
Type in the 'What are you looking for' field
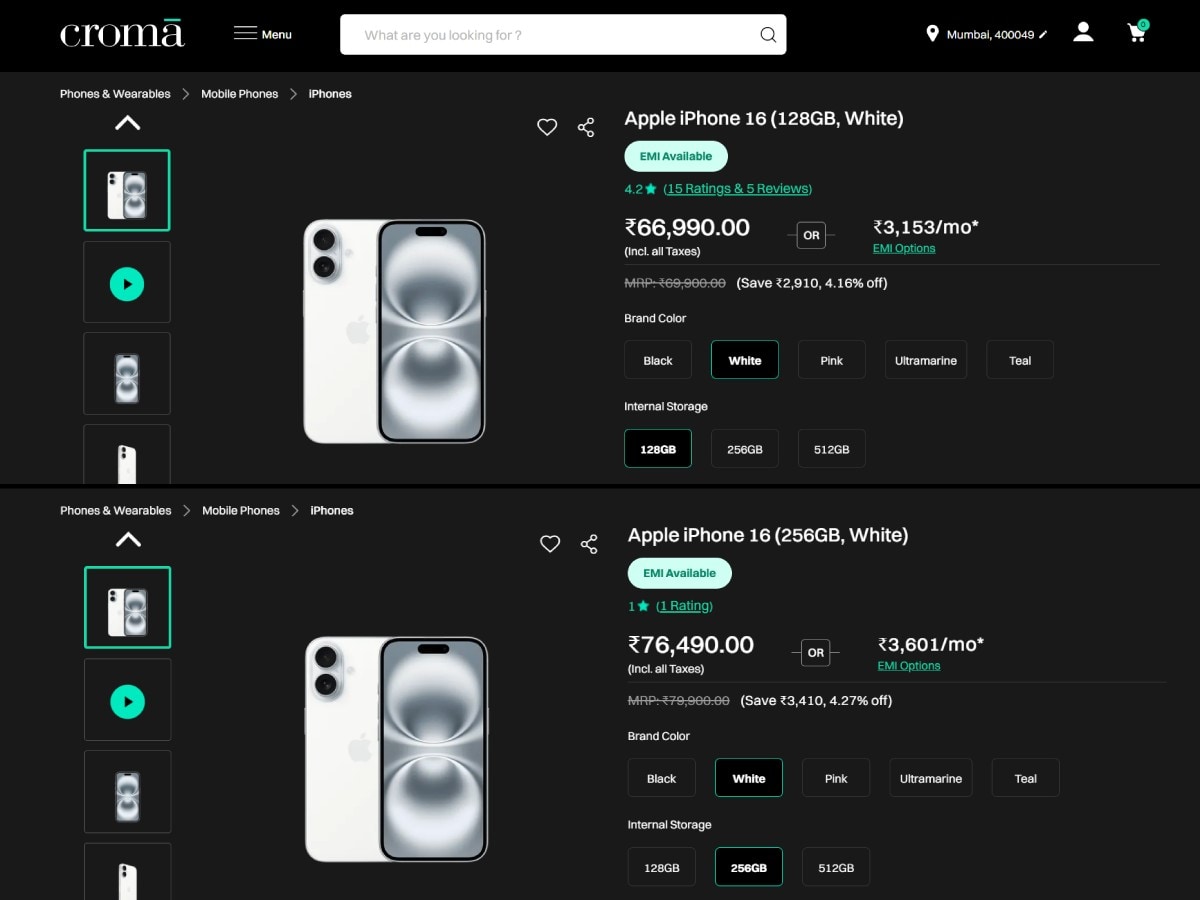[550, 35]
